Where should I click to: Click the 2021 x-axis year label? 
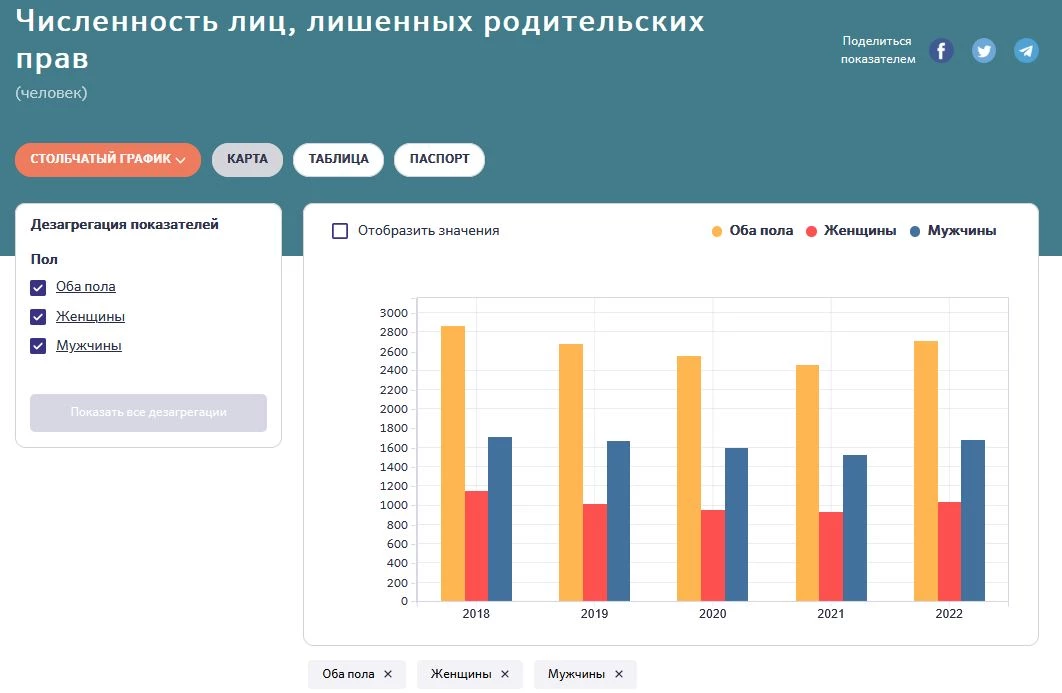coord(831,614)
